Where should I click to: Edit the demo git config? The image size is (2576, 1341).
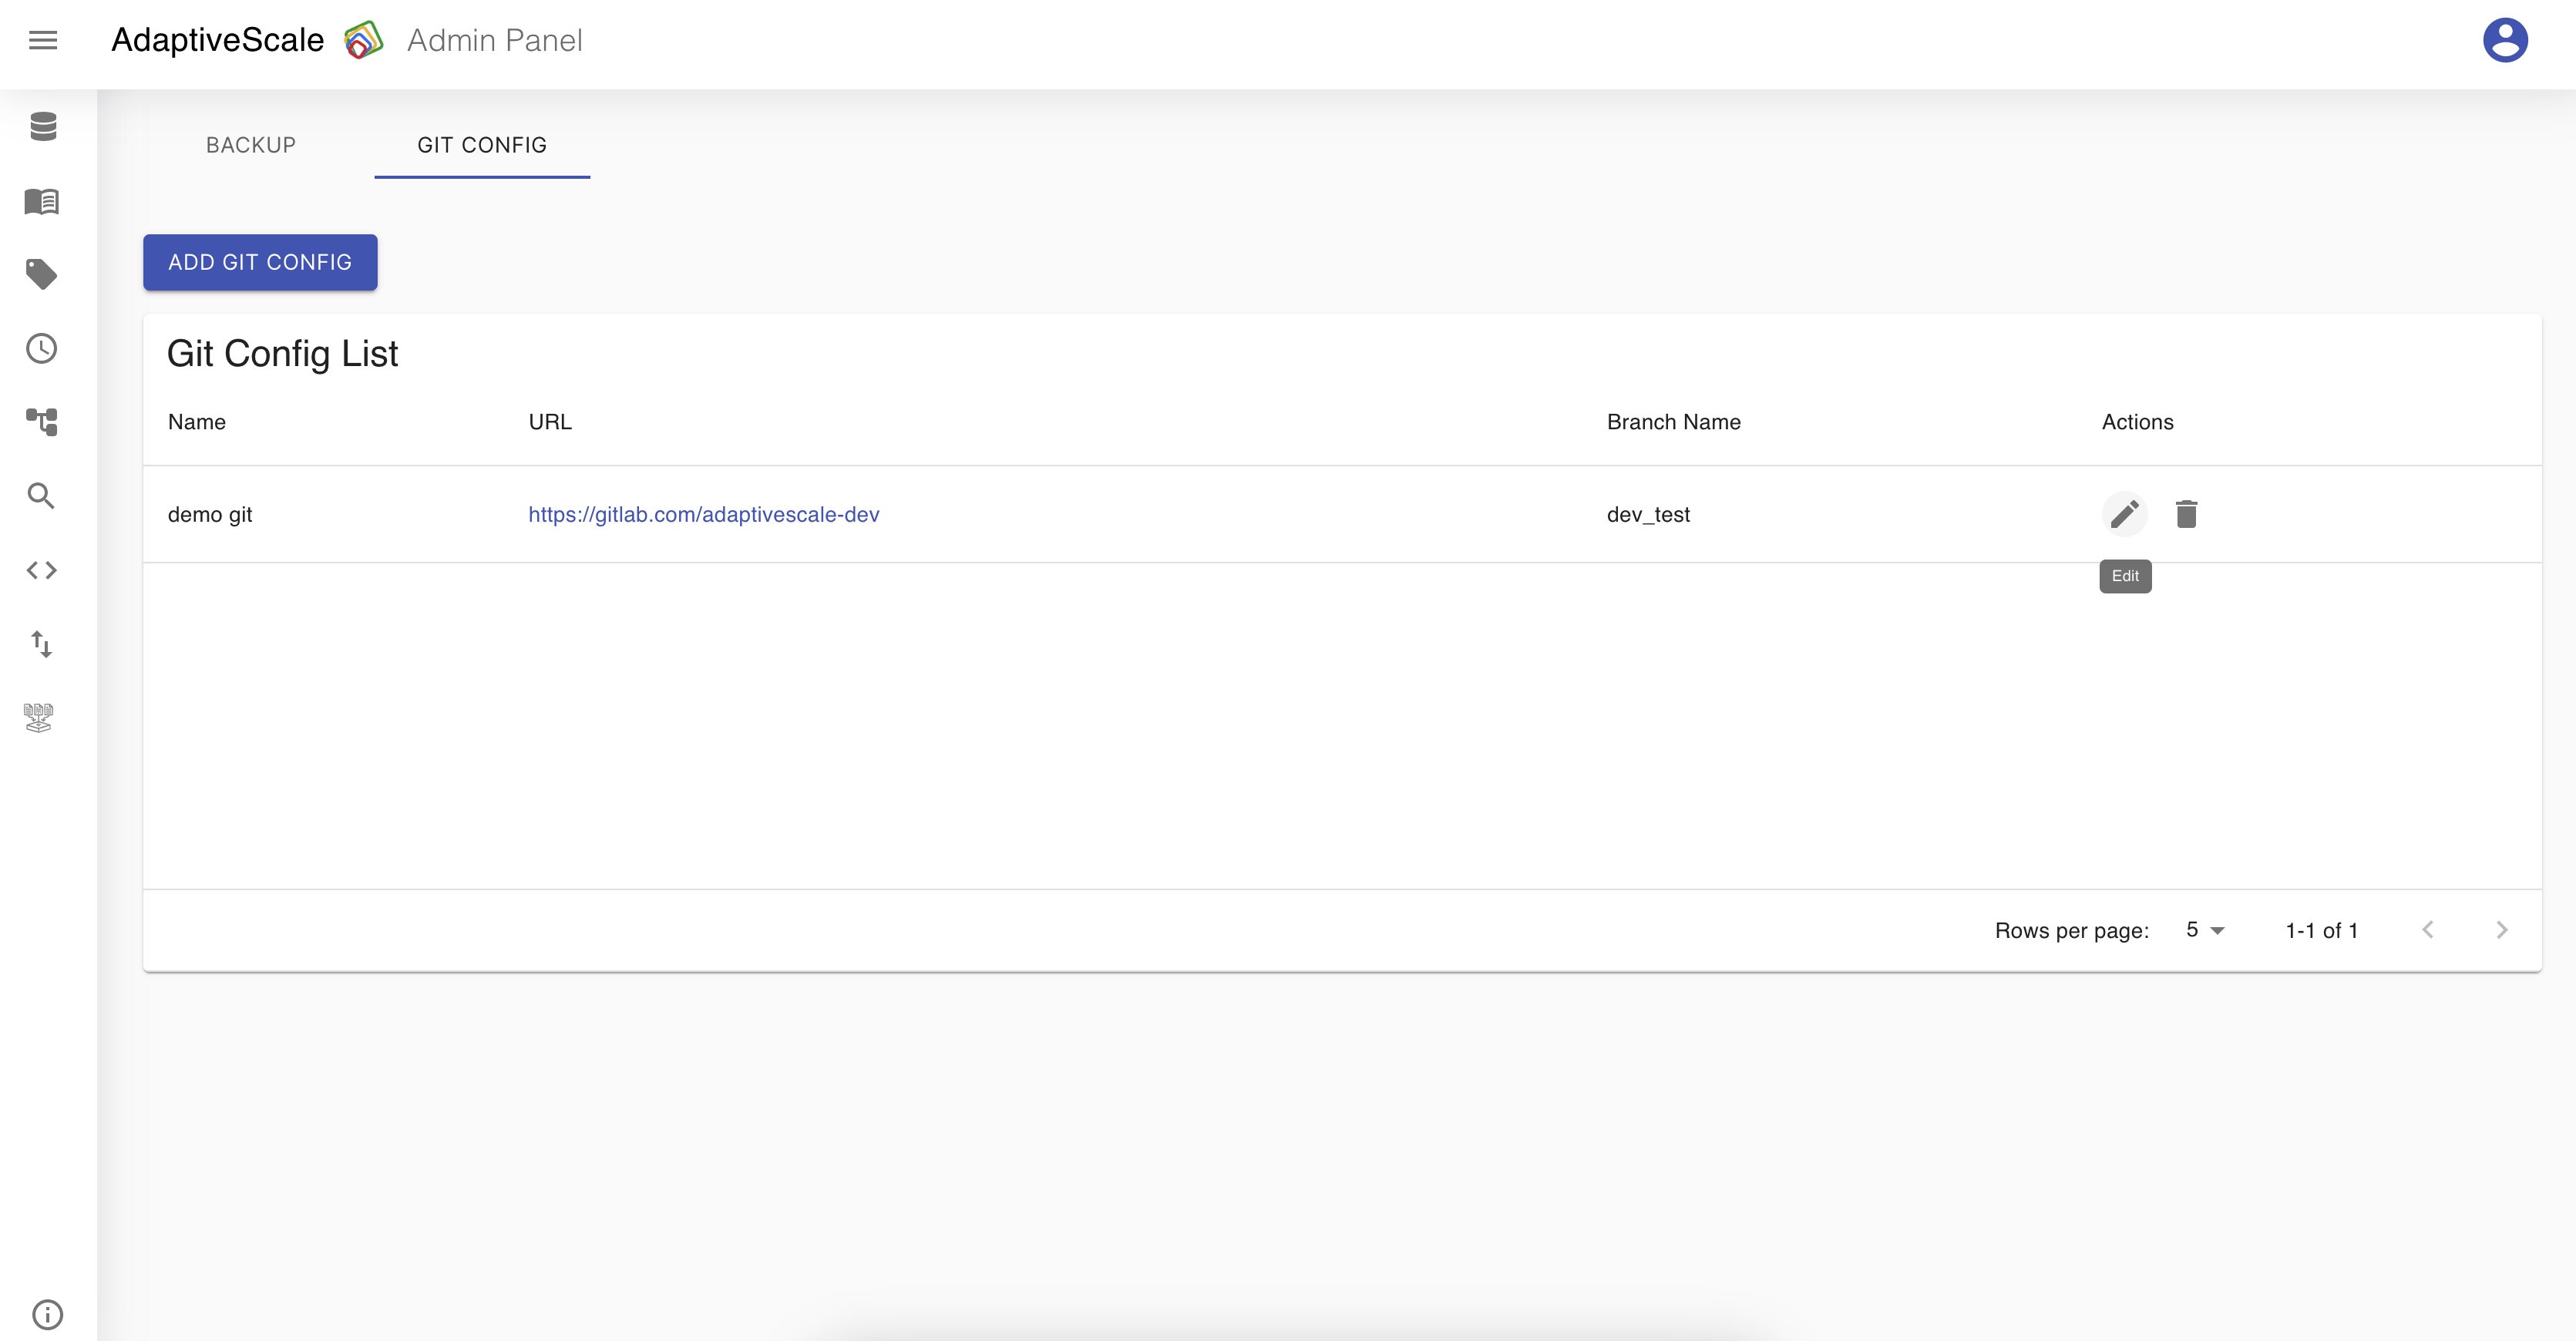pyautogui.click(x=2125, y=514)
